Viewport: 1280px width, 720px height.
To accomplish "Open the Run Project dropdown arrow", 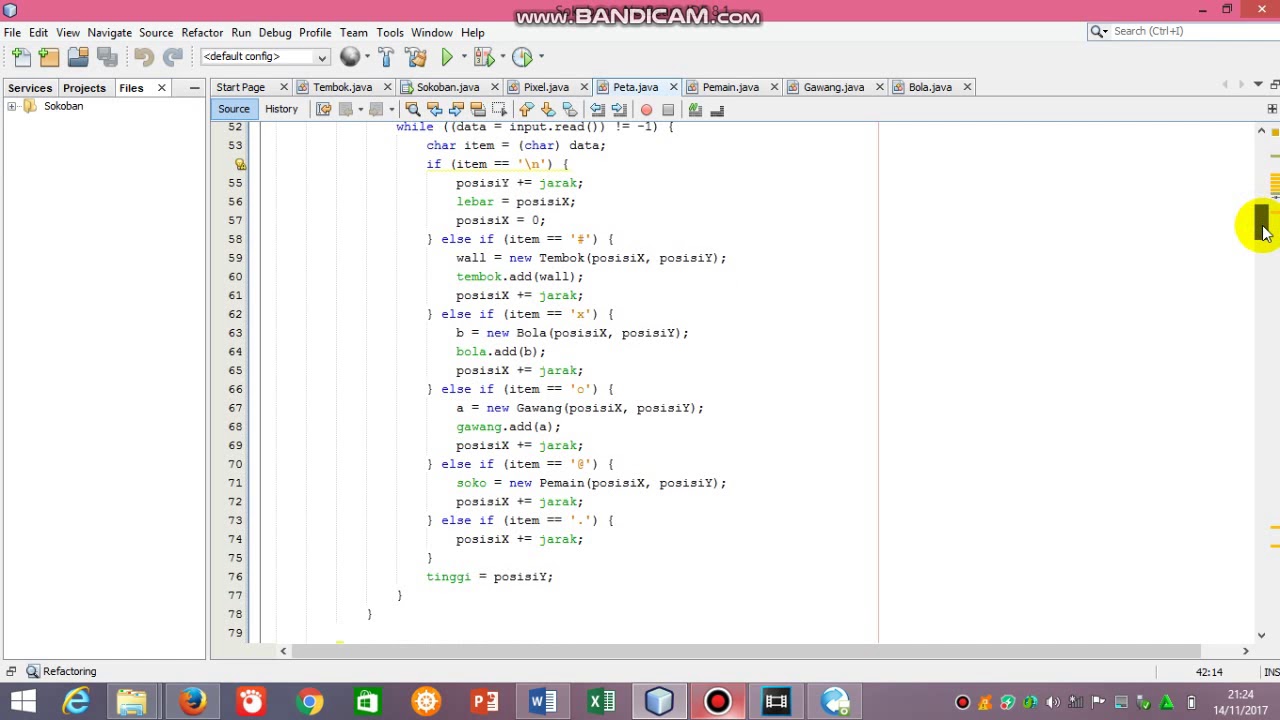I will pos(464,57).
